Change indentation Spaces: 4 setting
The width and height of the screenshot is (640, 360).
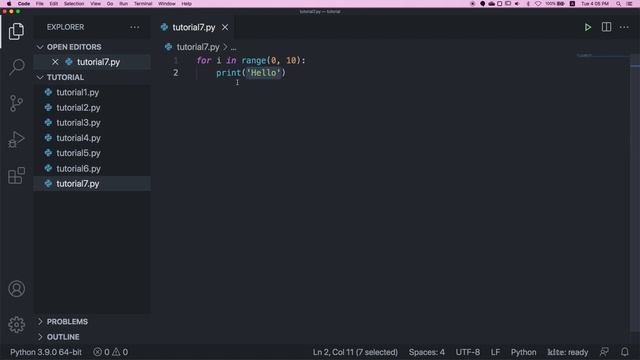click(x=427, y=352)
